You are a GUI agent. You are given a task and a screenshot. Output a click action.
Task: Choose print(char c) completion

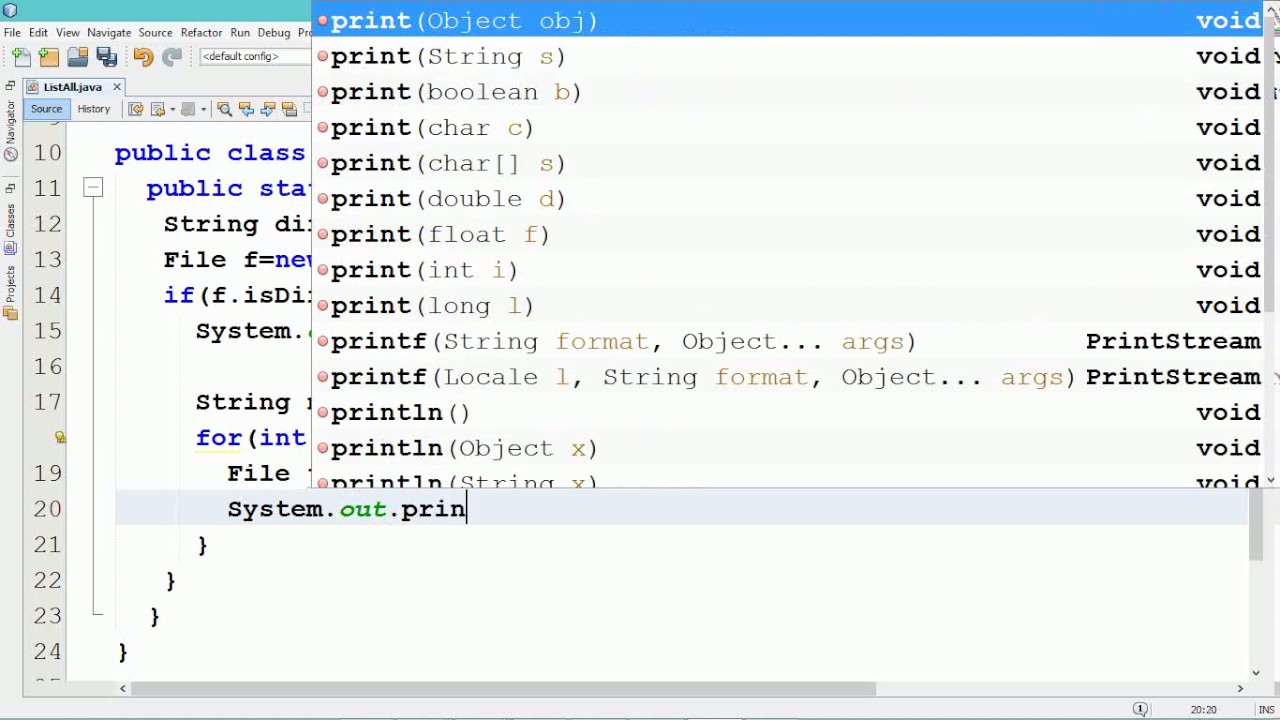pyautogui.click(x=789, y=128)
